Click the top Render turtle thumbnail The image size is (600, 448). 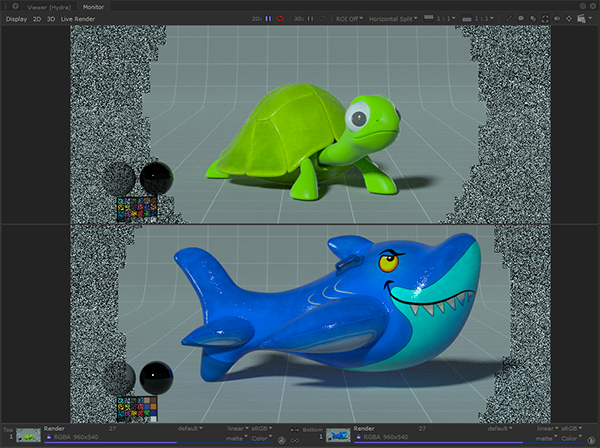29,435
